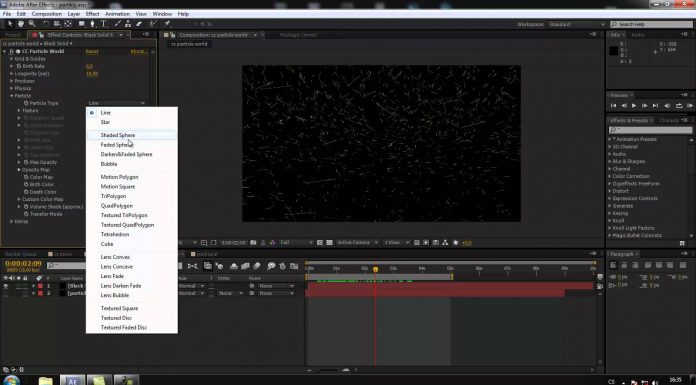The image size is (696, 385).
Task: Expand Color Correction effects category
Action: (610, 176)
